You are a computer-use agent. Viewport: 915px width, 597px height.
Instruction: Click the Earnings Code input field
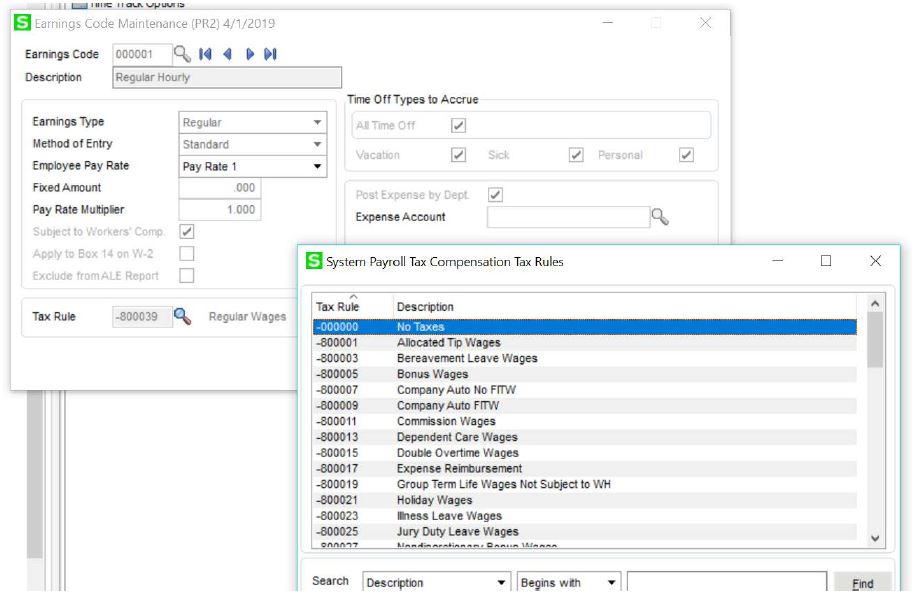click(x=142, y=54)
